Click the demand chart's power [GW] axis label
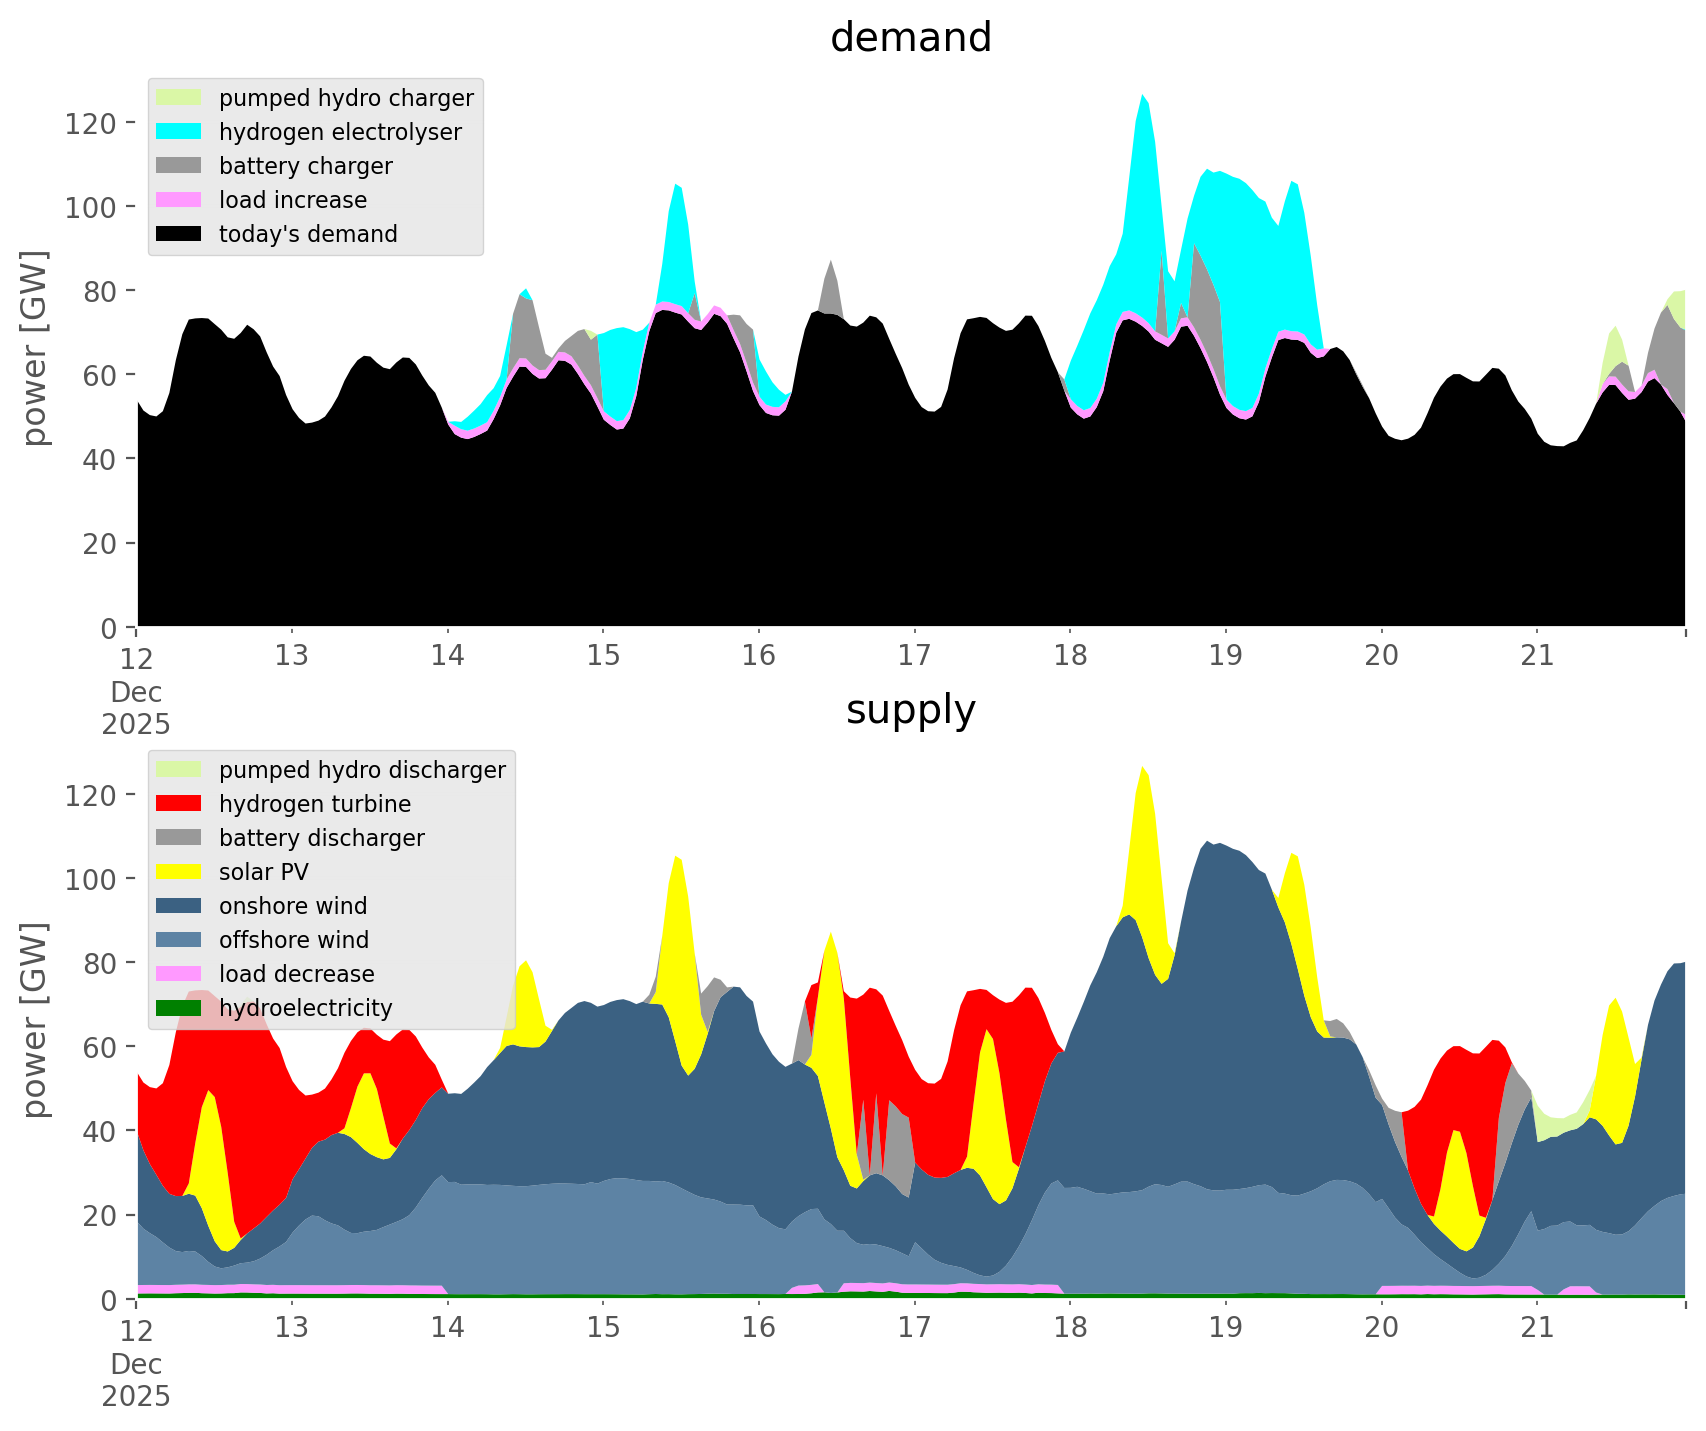The height and width of the screenshot is (1431, 1706). [35, 349]
